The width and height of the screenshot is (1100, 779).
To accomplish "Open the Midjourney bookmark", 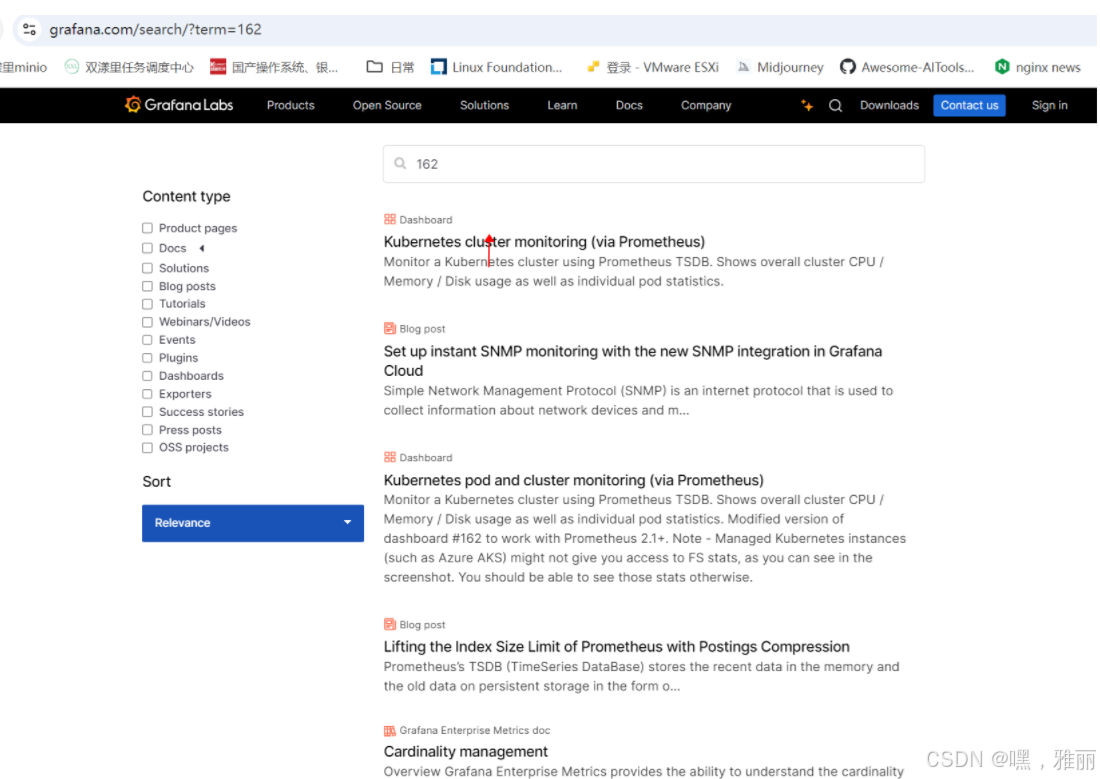I will click(780, 67).
